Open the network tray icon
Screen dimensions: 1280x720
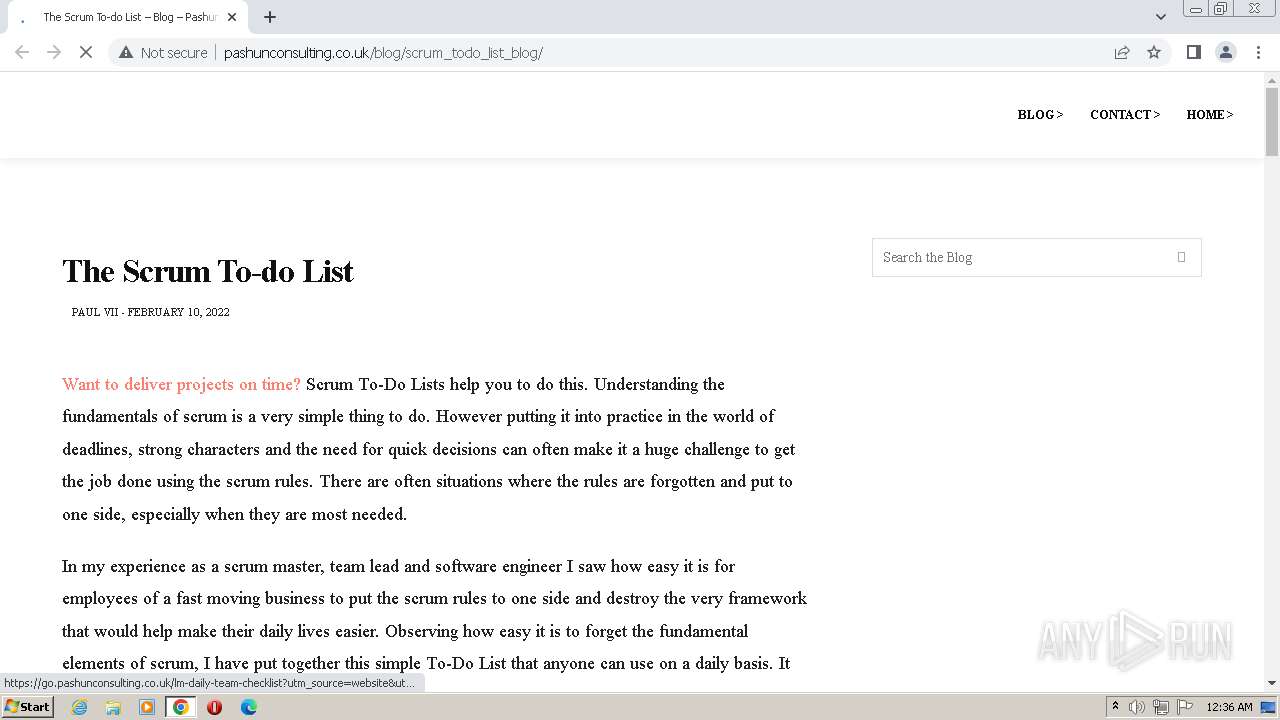1161,707
